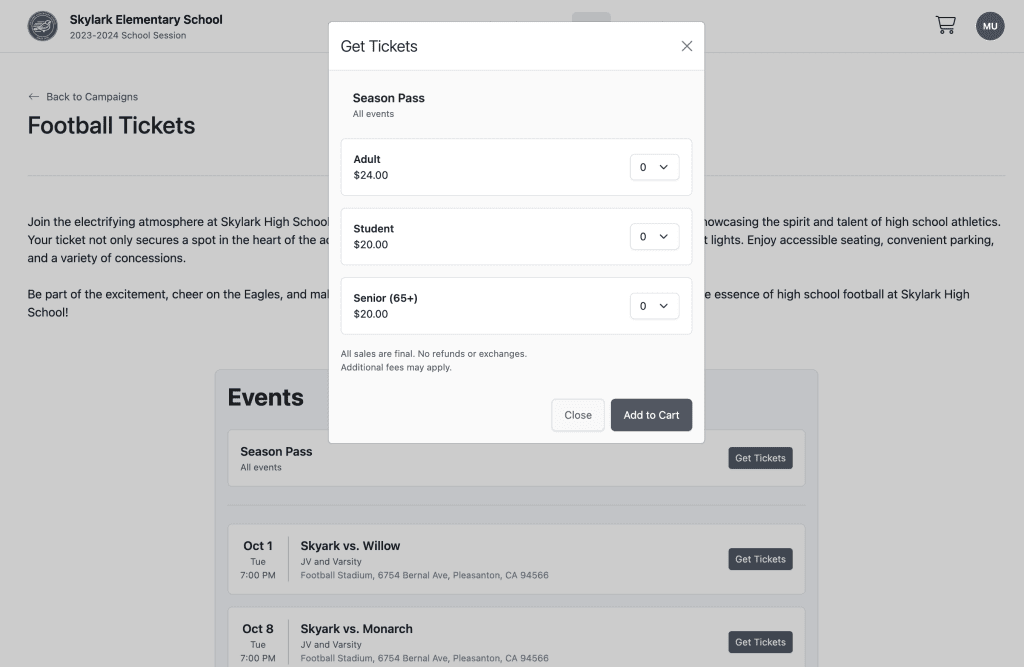This screenshot has height=667, width=1024.
Task: Follow the Back to Campaigns link
Action: pos(92,97)
